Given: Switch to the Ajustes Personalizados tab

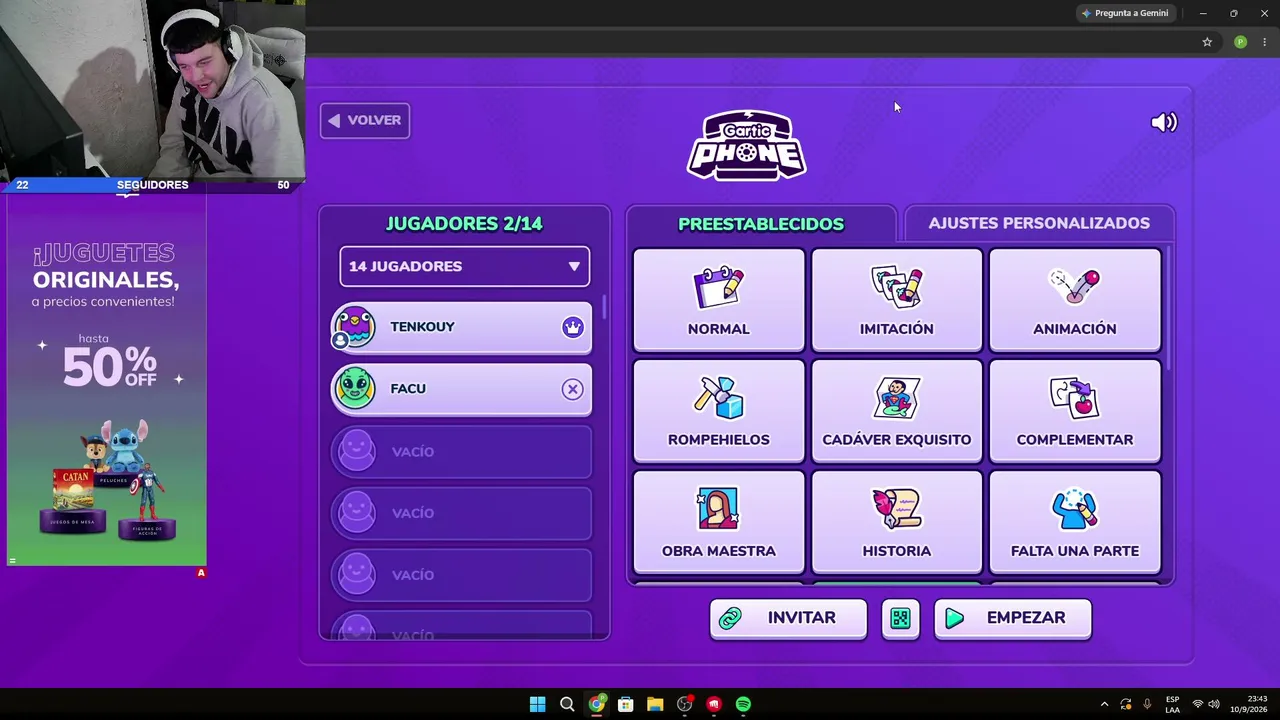Looking at the screenshot, I should [x=1039, y=223].
